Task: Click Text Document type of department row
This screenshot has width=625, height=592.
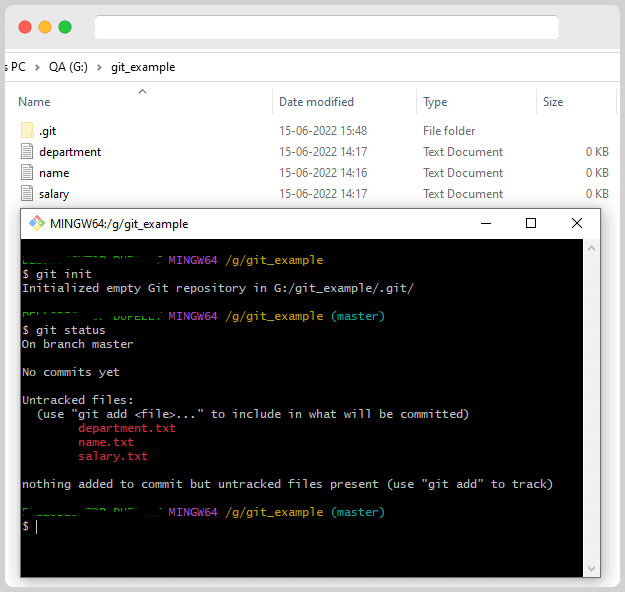Action: pos(463,152)
